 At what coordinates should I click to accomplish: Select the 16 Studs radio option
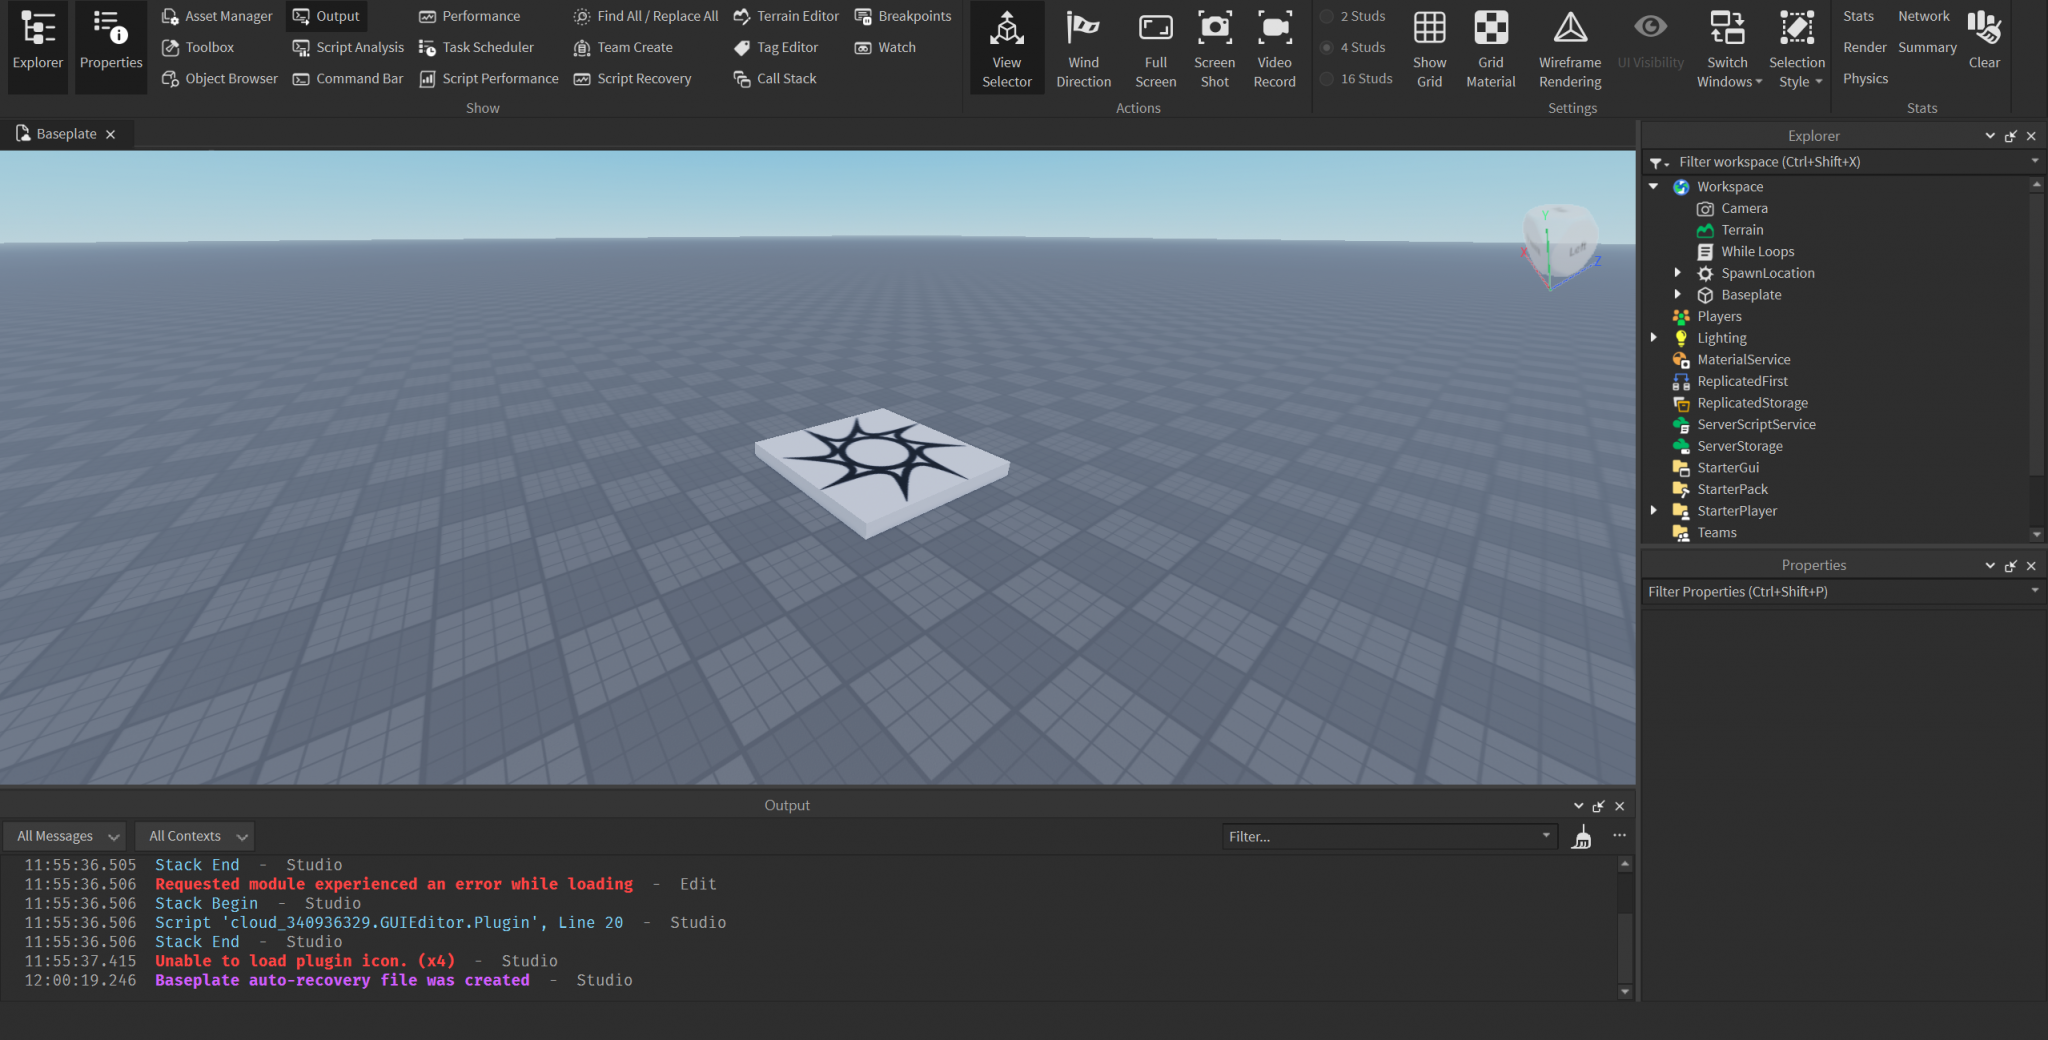[x=1327, y=78]
